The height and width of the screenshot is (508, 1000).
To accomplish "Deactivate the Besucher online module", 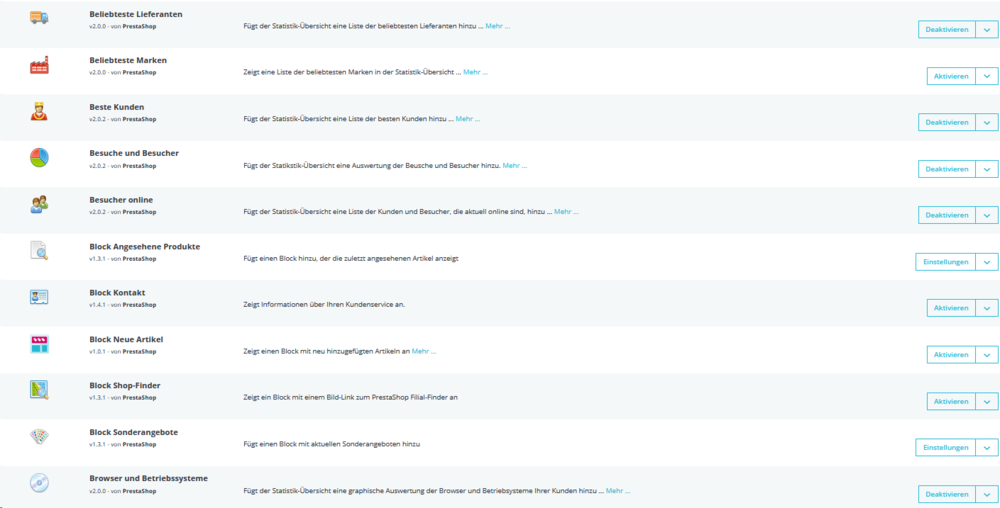I will click(x=946, y=215).
